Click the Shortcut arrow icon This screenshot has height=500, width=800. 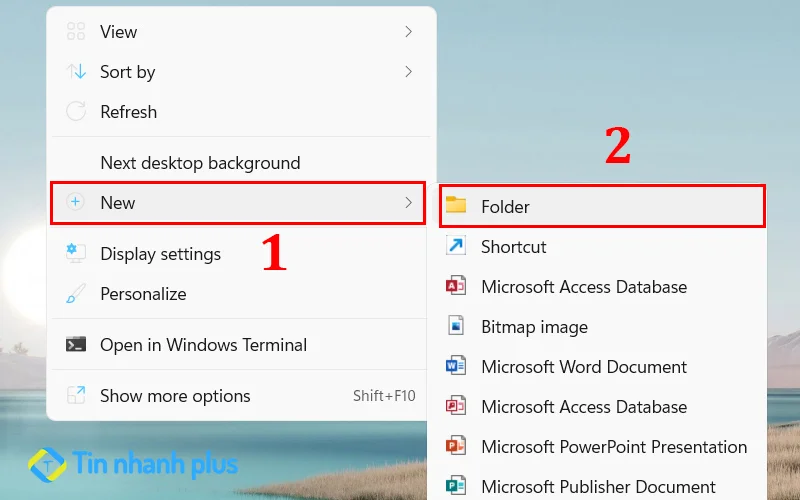(x=456, y=247)
